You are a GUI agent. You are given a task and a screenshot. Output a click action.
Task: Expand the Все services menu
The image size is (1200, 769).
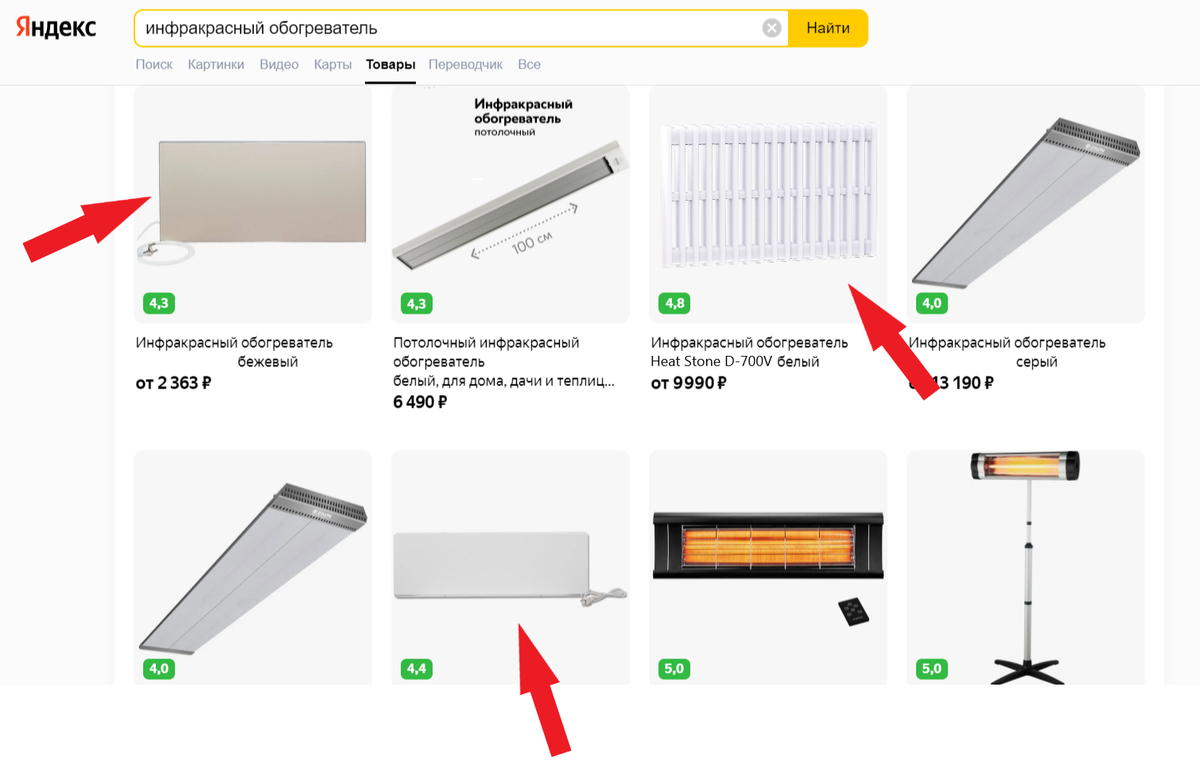pos(529,64)
